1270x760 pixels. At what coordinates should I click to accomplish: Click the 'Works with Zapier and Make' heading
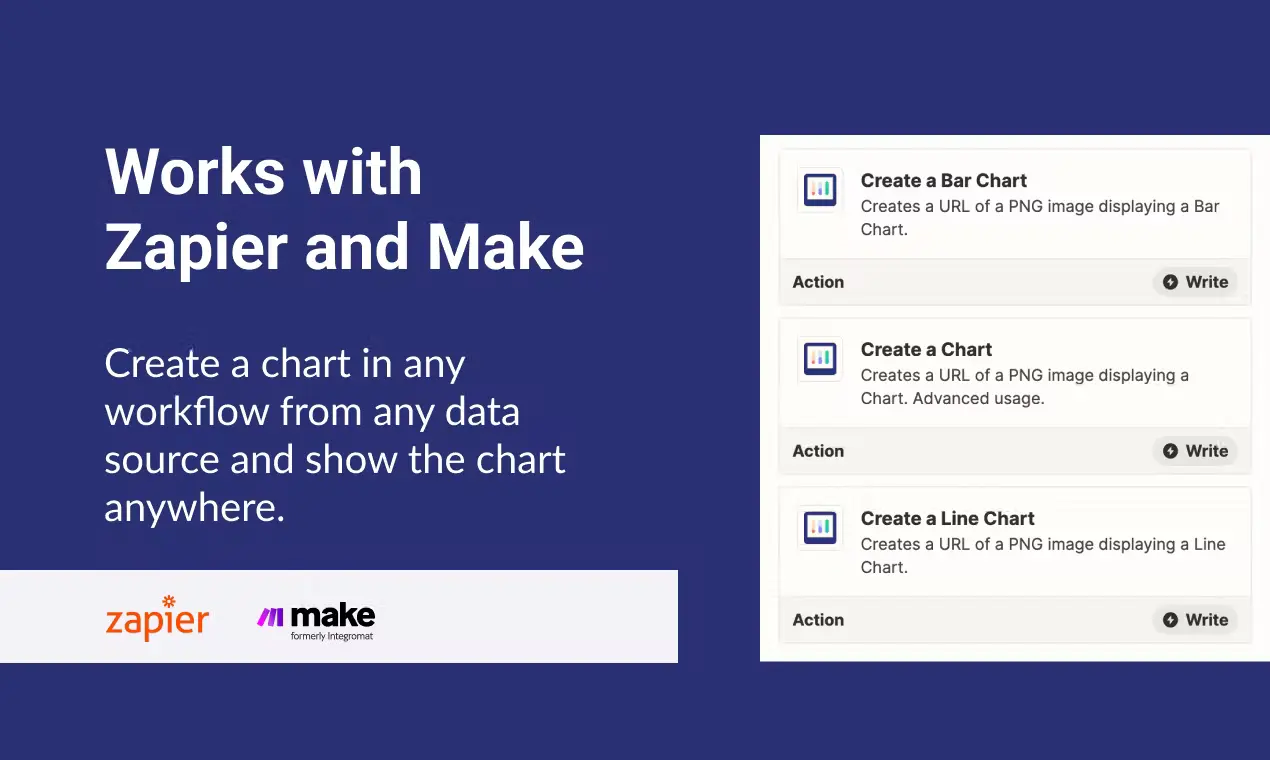[x=344, y=209]
